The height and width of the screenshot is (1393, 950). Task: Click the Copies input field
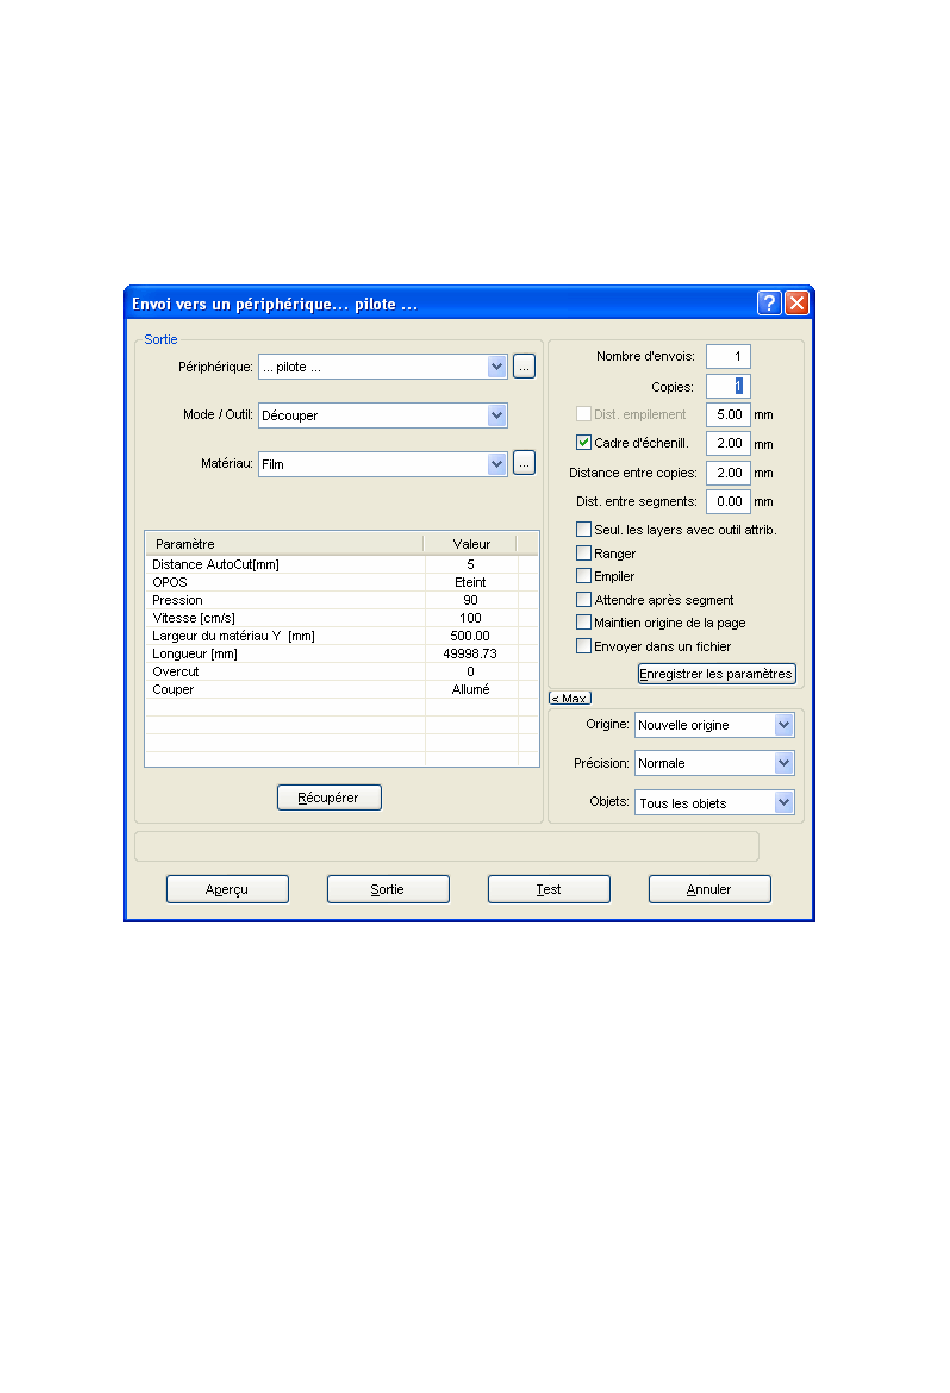click(728, 386)
